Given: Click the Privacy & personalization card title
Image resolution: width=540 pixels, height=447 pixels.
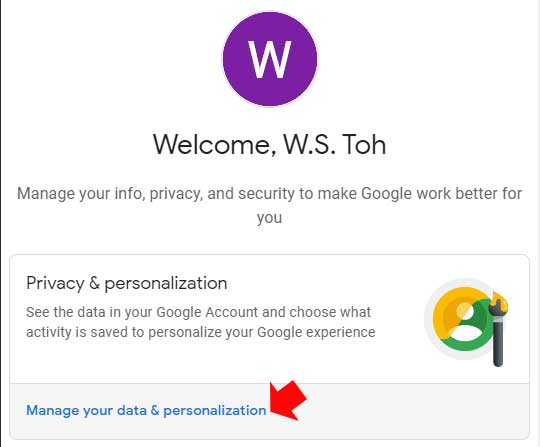Looking at the screenshot, I should pyautogui.click(x=126, y=283).
